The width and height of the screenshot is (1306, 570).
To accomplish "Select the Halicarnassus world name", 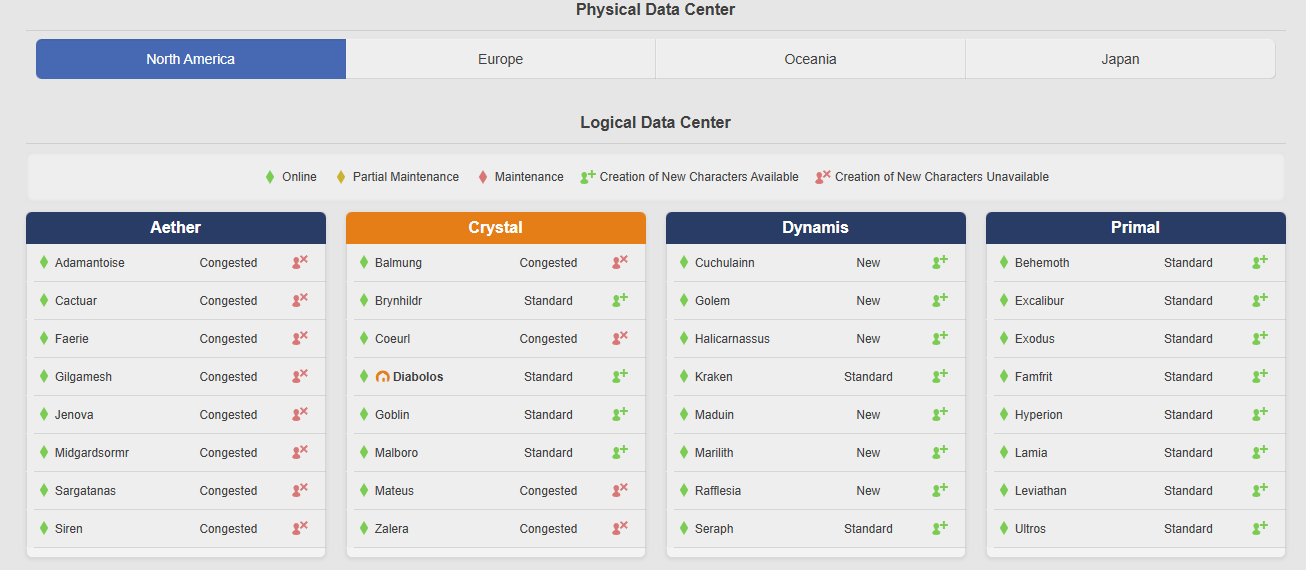I will (x=732, y=339).
